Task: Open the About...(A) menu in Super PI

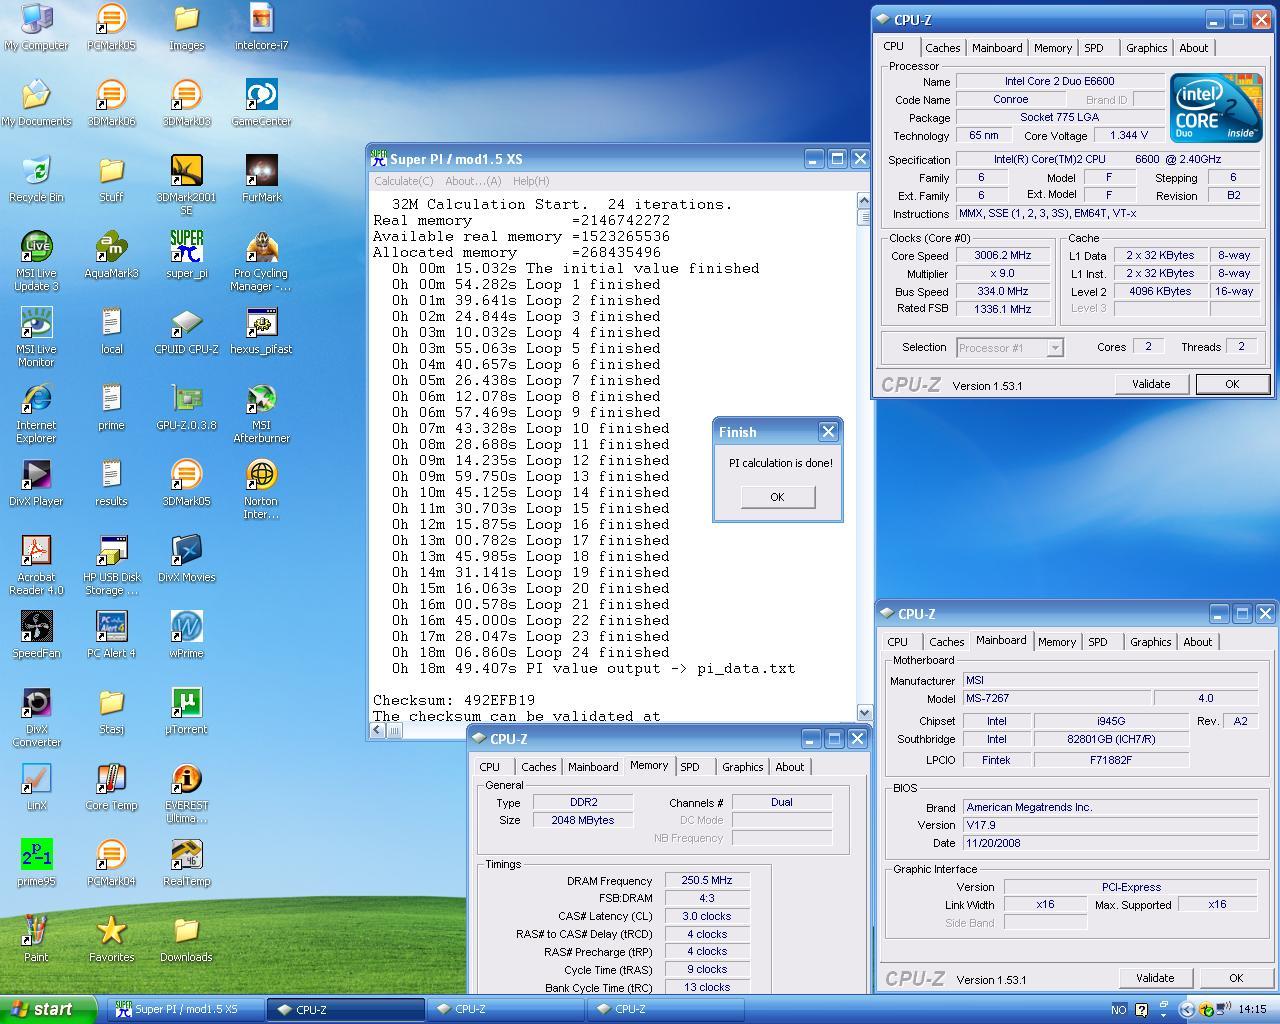Action: [x=473, y=181]
